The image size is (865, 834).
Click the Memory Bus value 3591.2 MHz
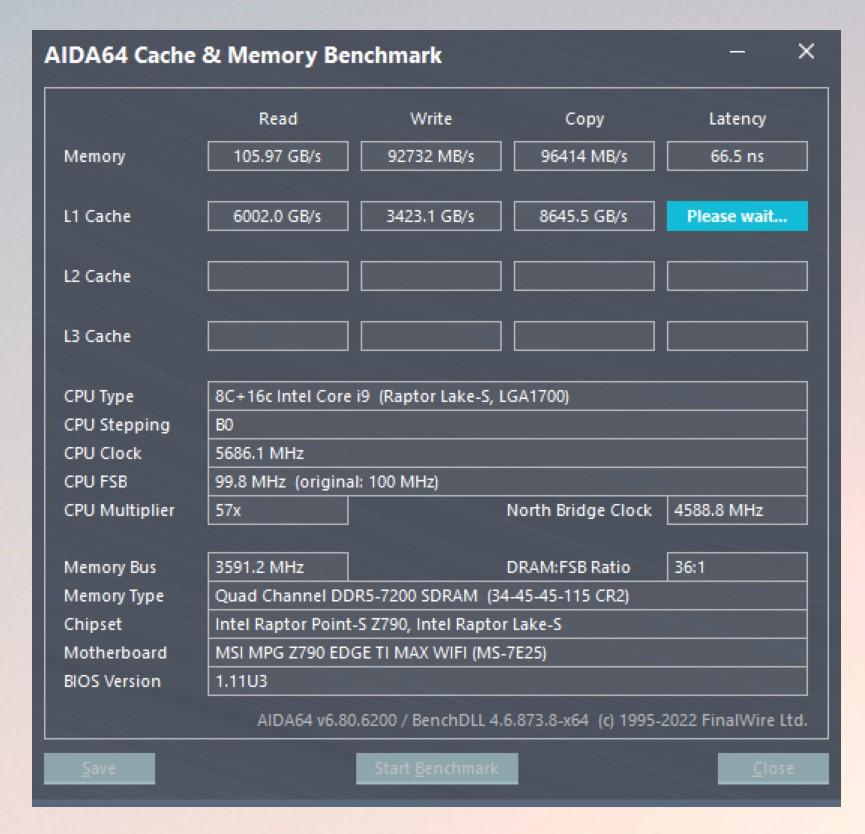click(x=278, y=567)
